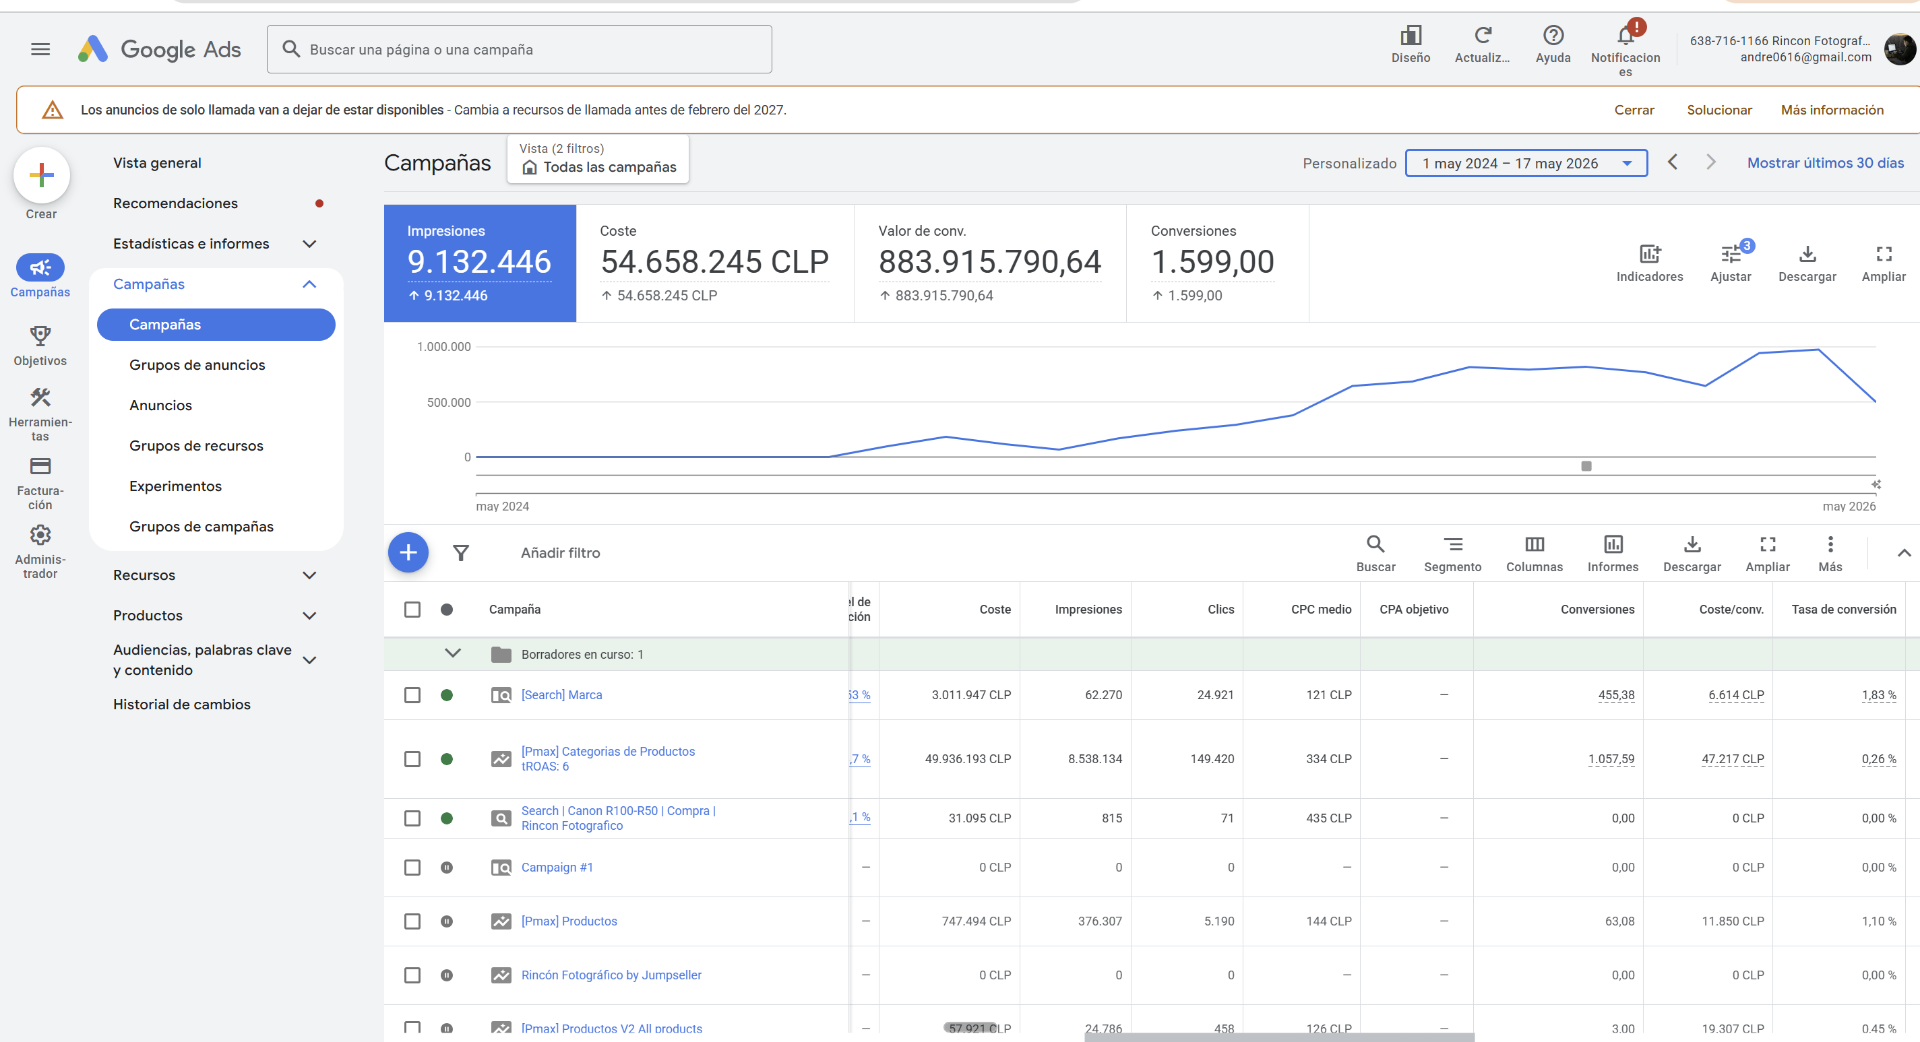Viewport: 1920px width, 1042px height.
Task: Expand Audiencias, palabras clave y contenido
Action: 309,660
